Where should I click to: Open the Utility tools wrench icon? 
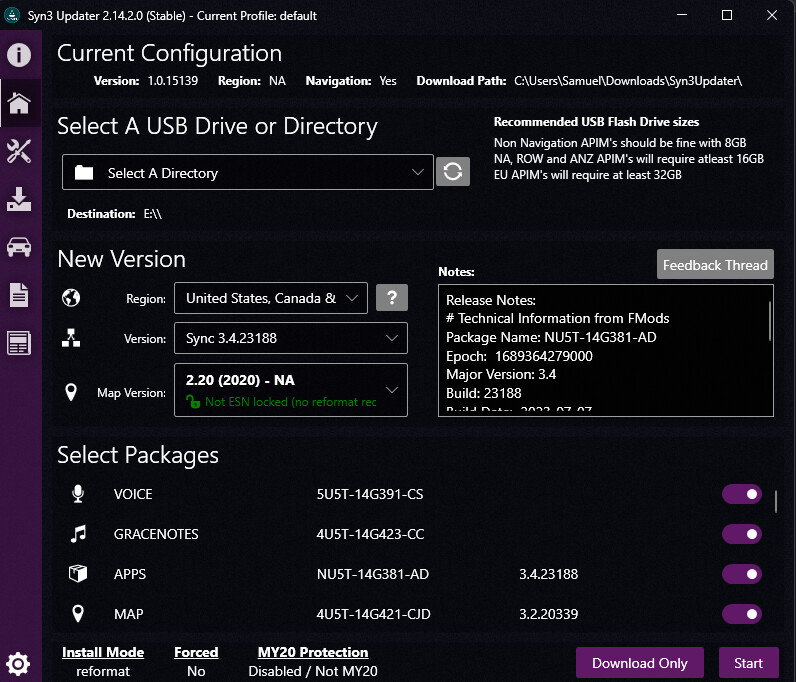[19, 151]
